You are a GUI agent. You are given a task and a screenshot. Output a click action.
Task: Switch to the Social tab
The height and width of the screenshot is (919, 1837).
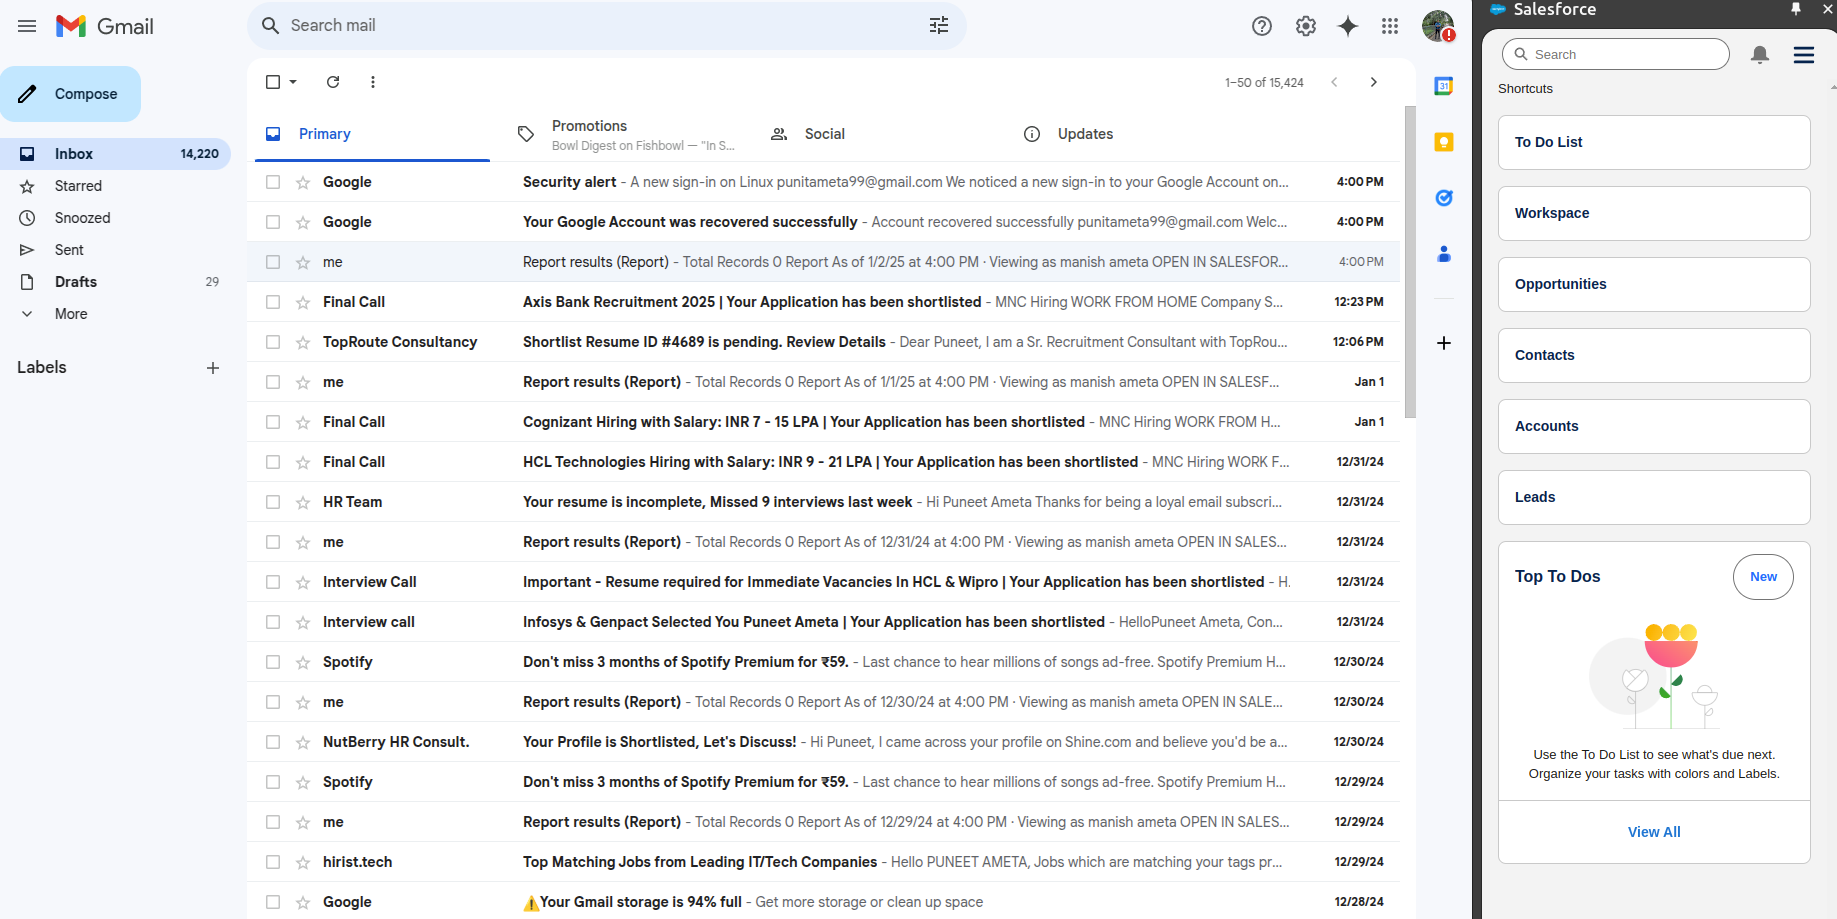825,133
